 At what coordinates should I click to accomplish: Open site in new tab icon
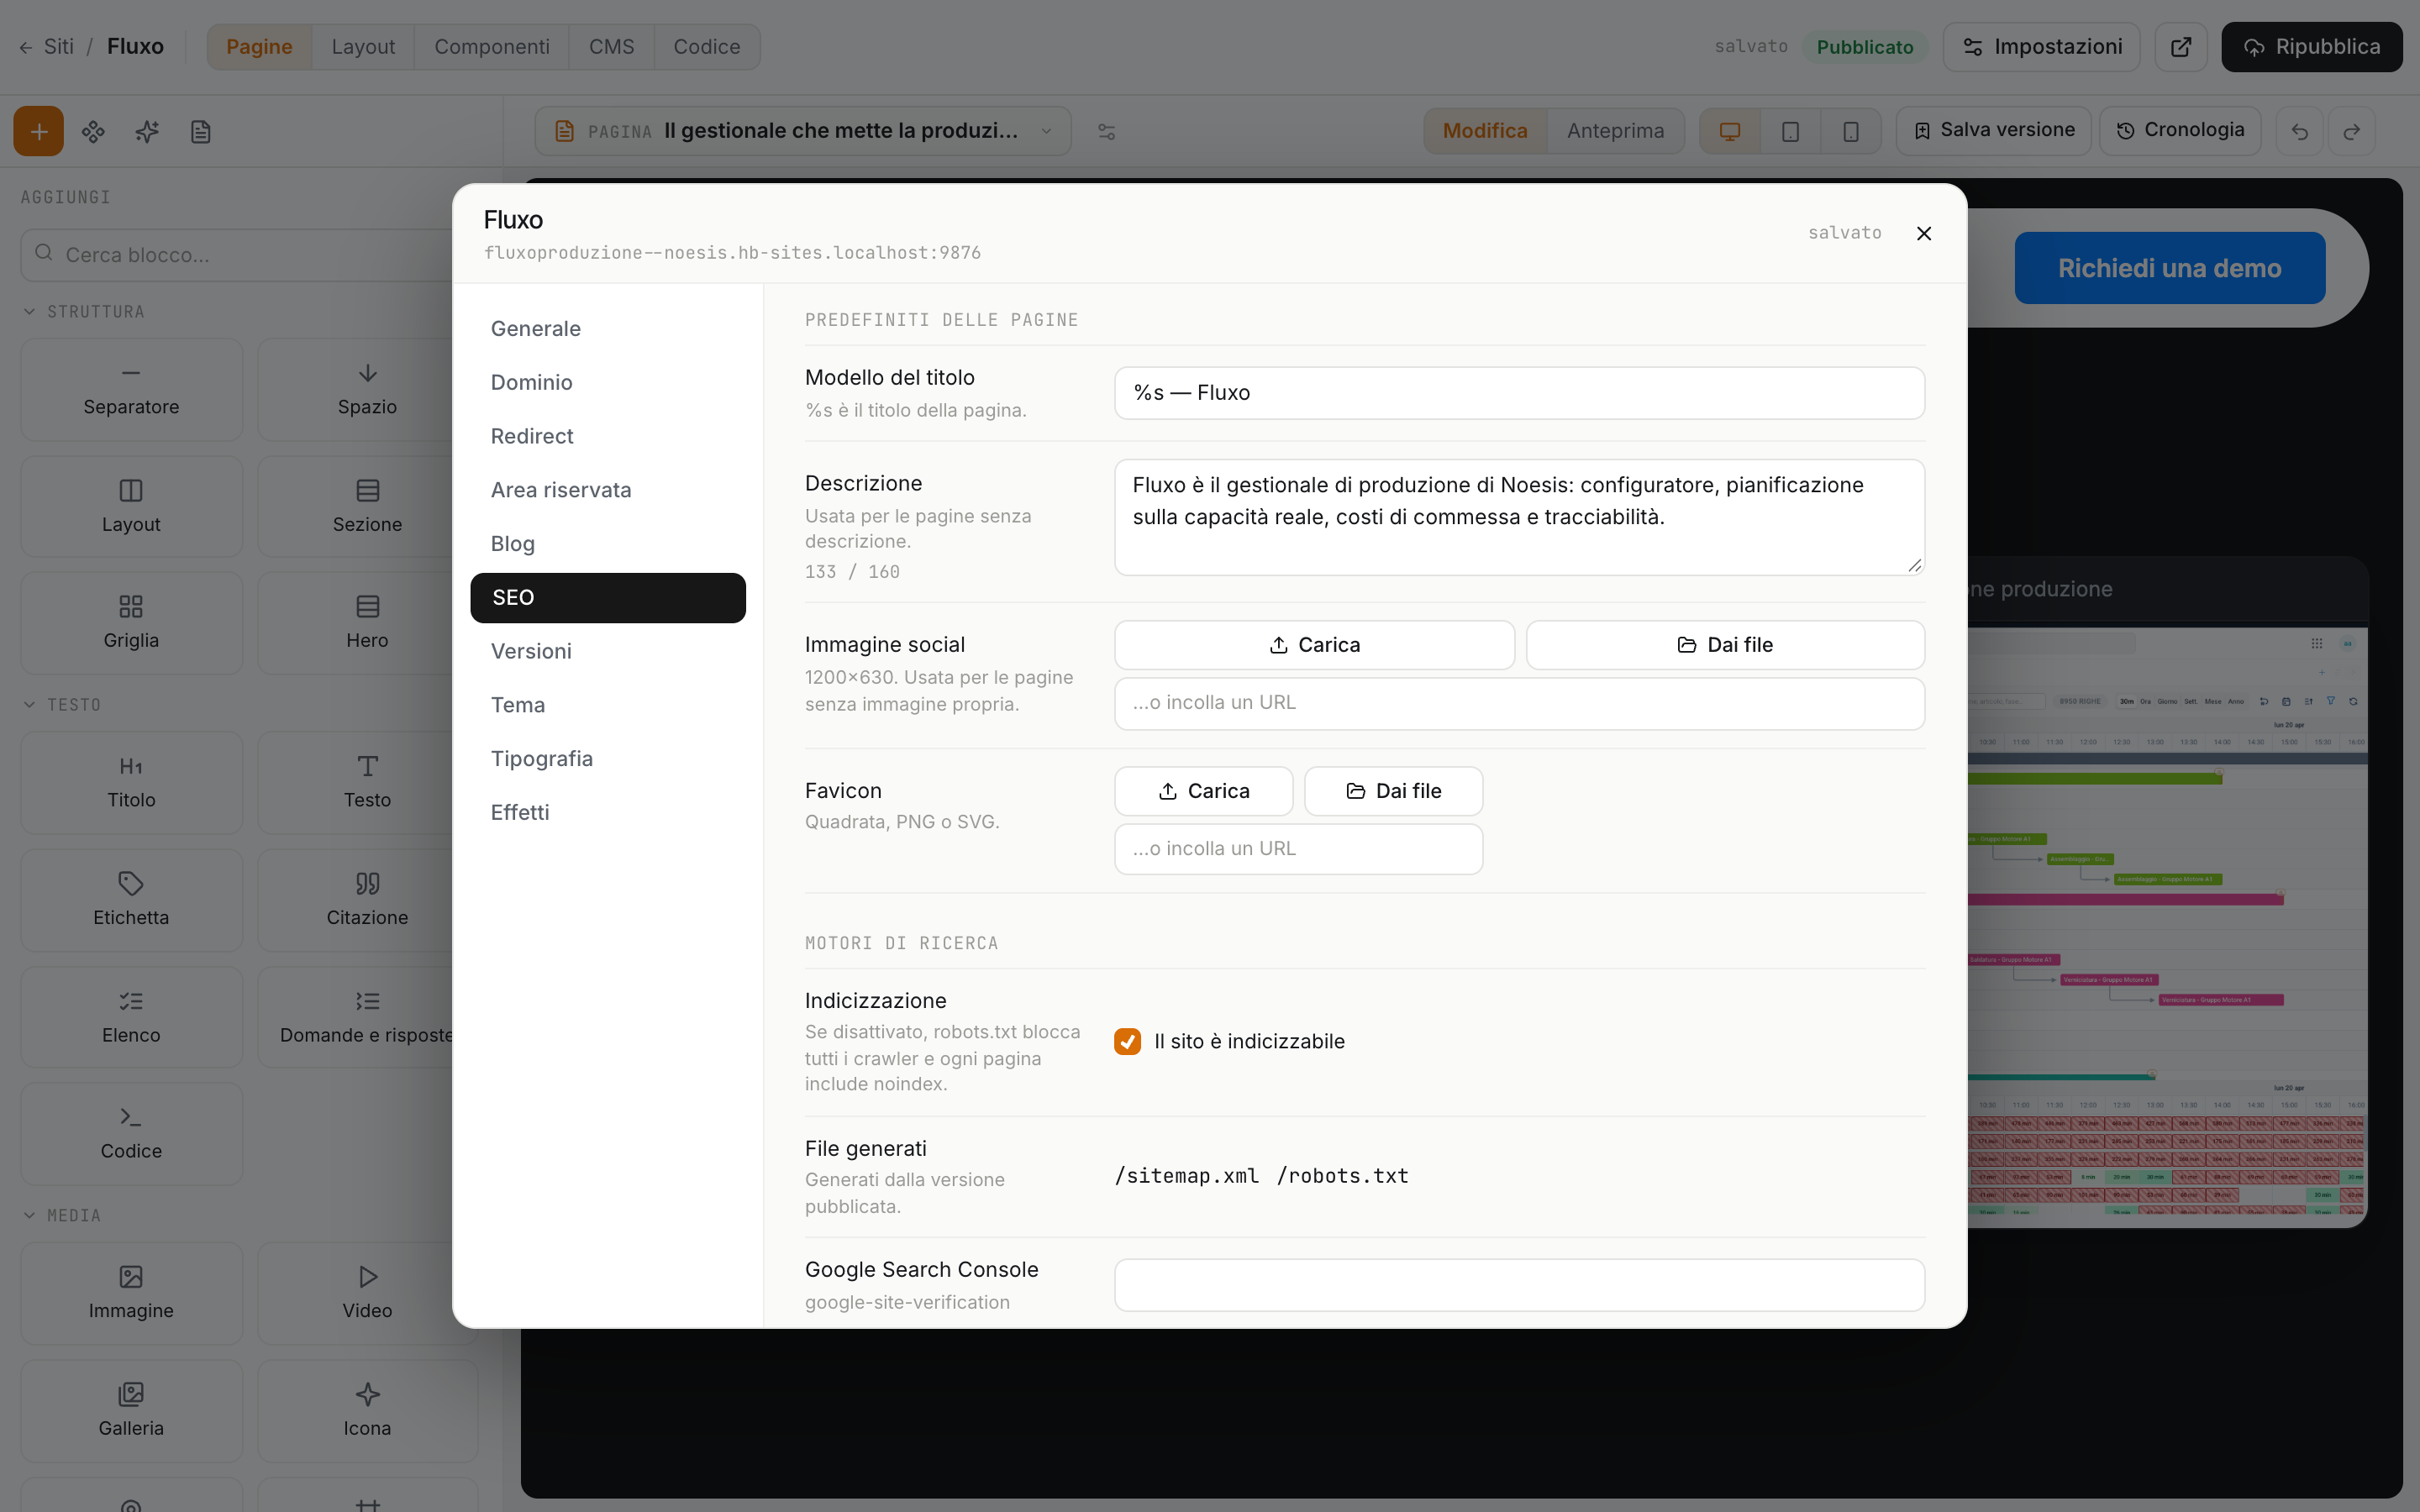pos(2181,47)
